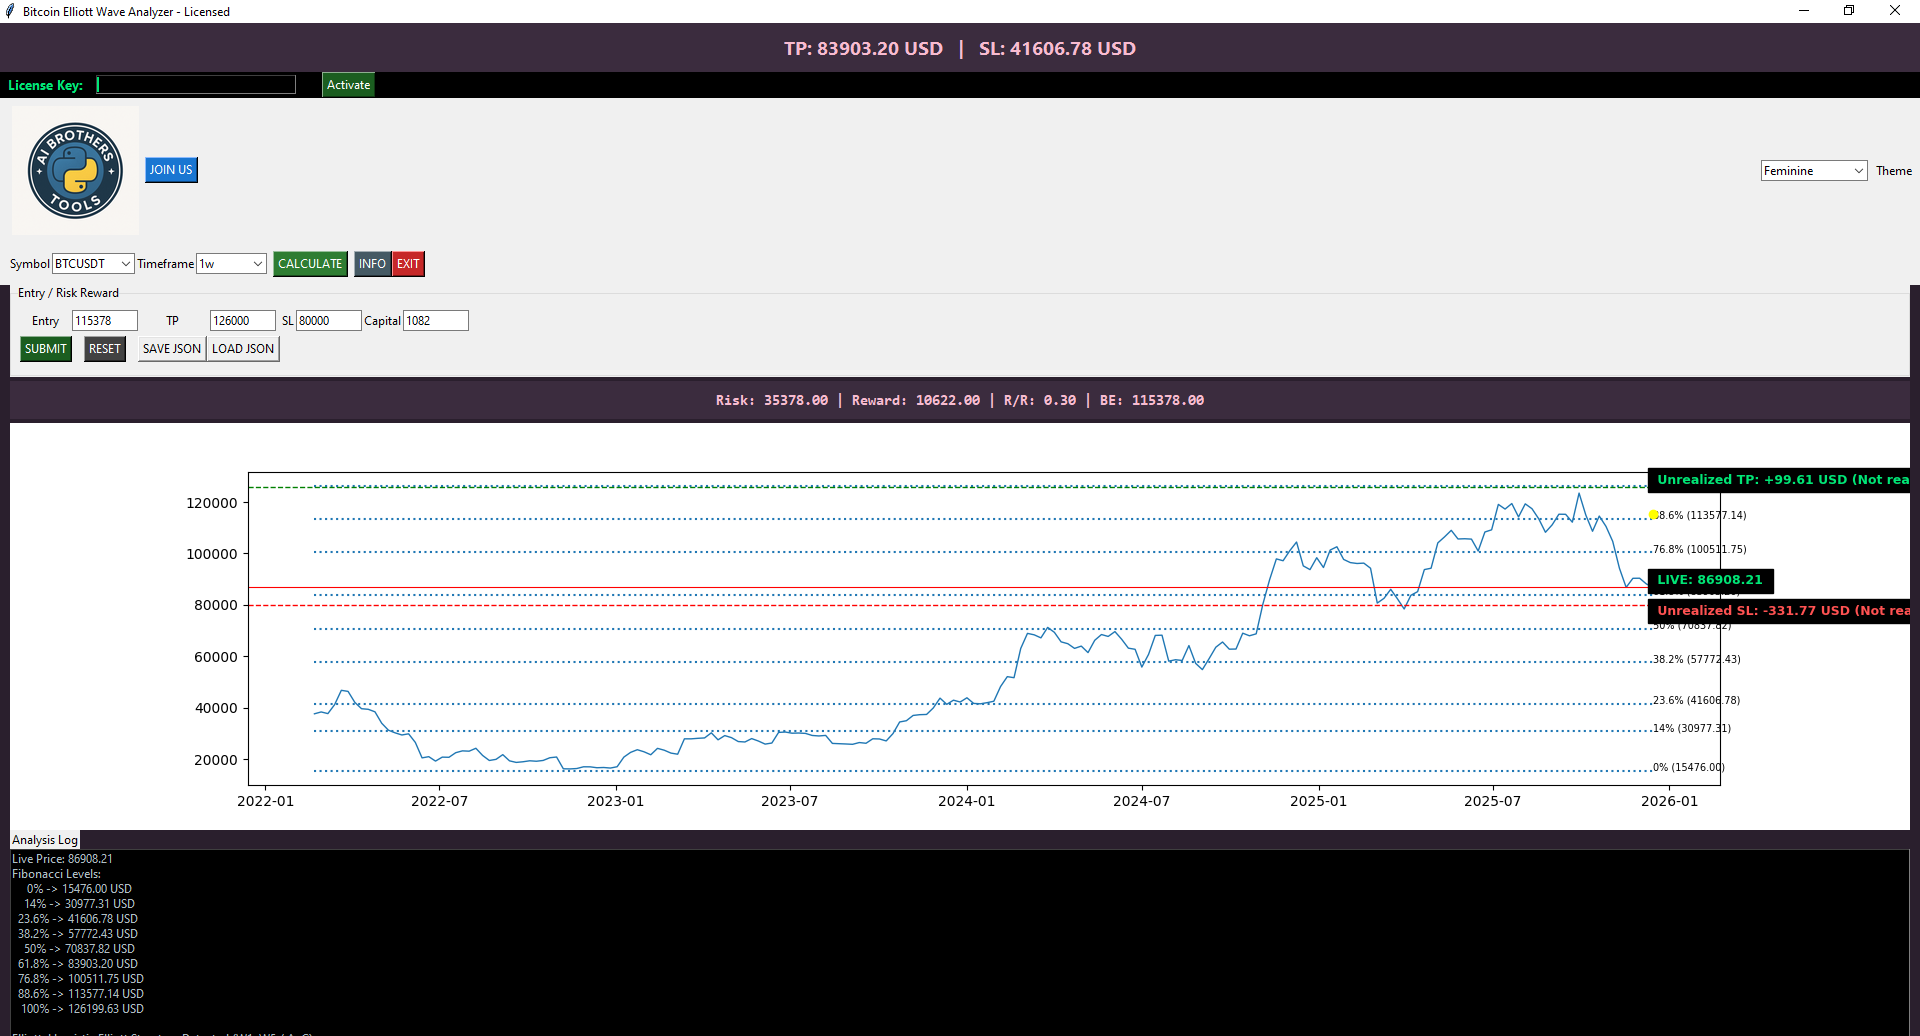Click SAVE JSON to export settings
This screenshot has width=1920, height=1036.
pyautogui.click(x=170, y=348)
